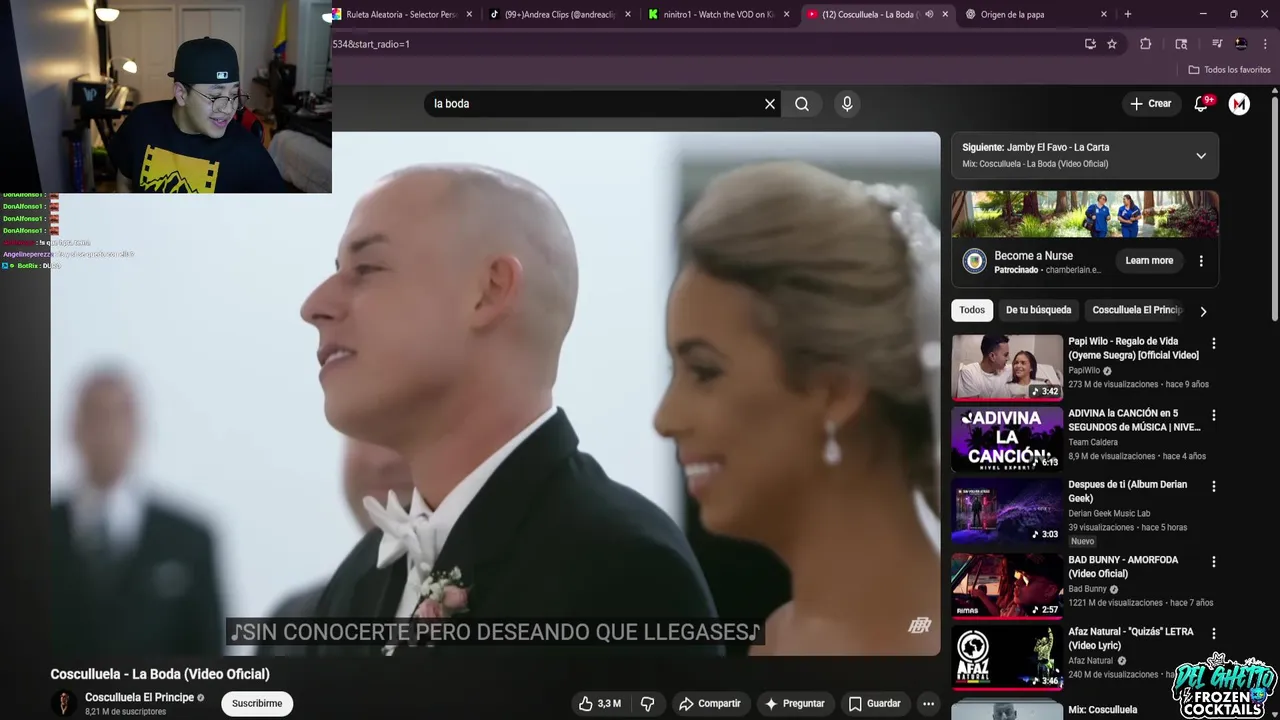Click the Preguntar button
Image resolution: width=1280 pixels, height=720 pixels.
point(795,704)
